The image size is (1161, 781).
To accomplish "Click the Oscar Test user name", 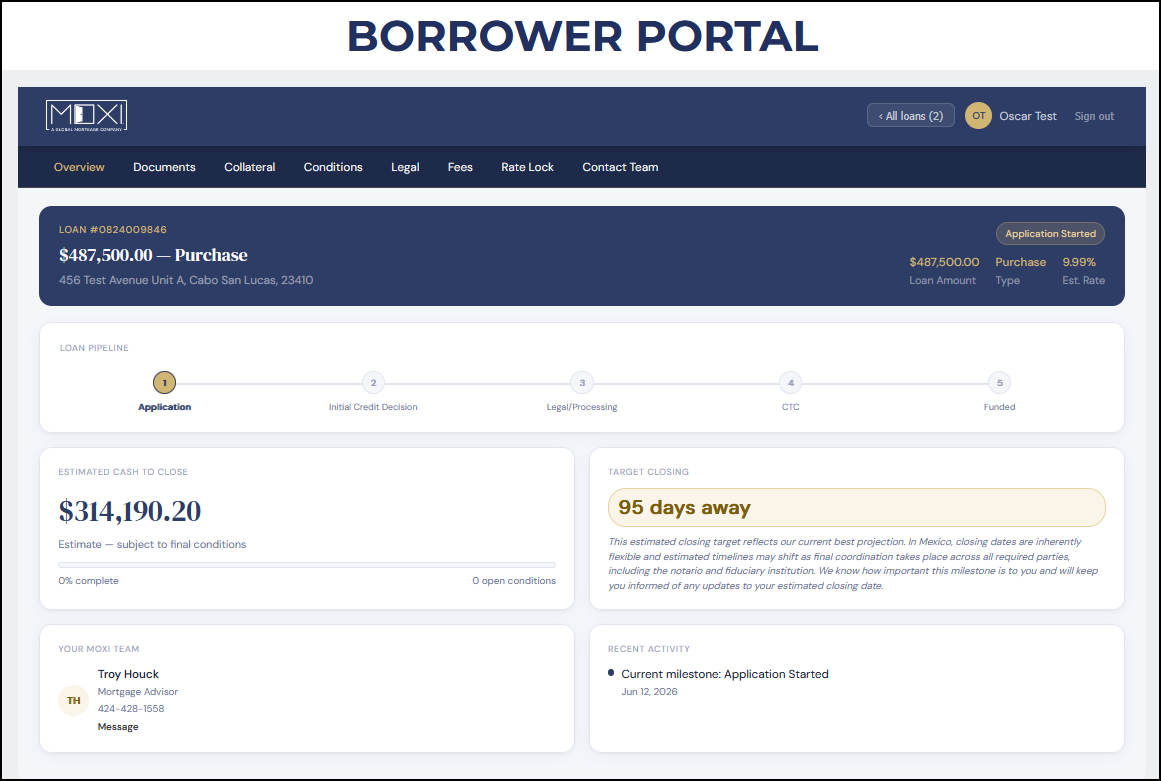I will [1028, 116].
